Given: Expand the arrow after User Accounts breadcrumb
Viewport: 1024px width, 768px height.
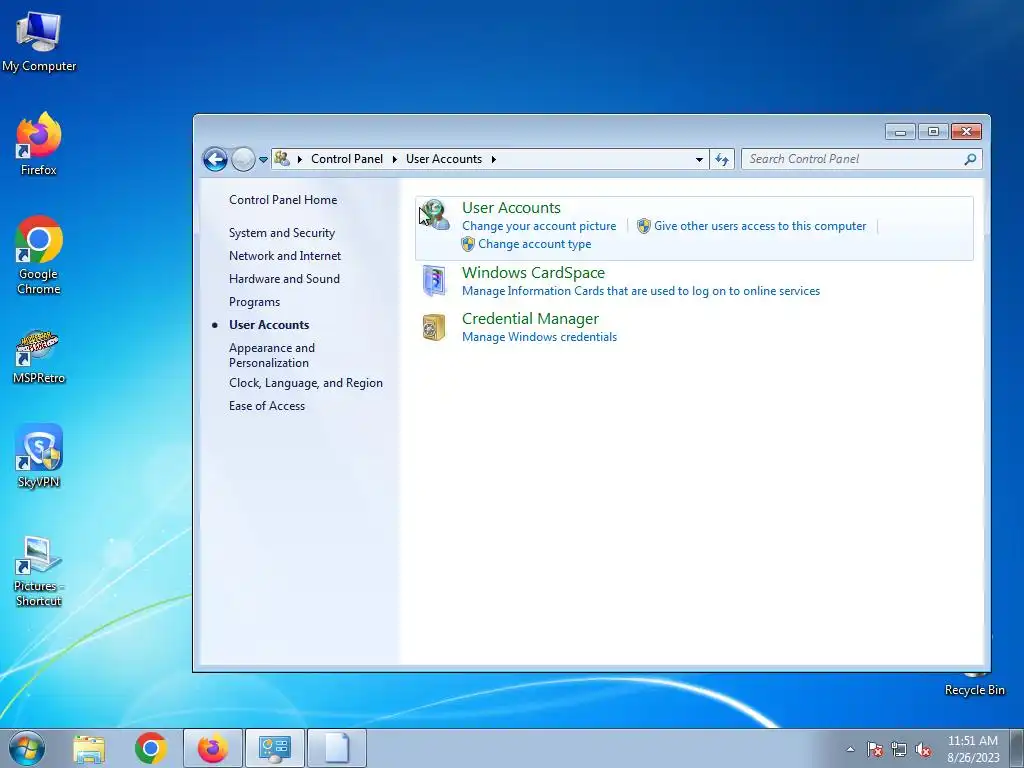Looking at the screenshot, I should [x=494, y=159].
